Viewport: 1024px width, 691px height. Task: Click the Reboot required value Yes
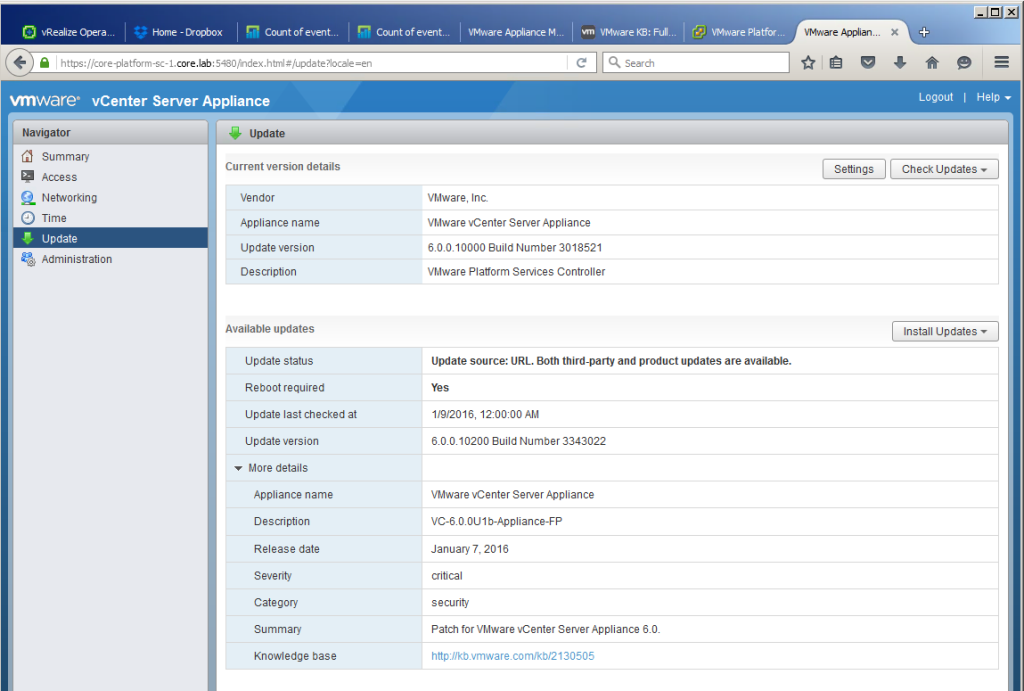(440, 387)
